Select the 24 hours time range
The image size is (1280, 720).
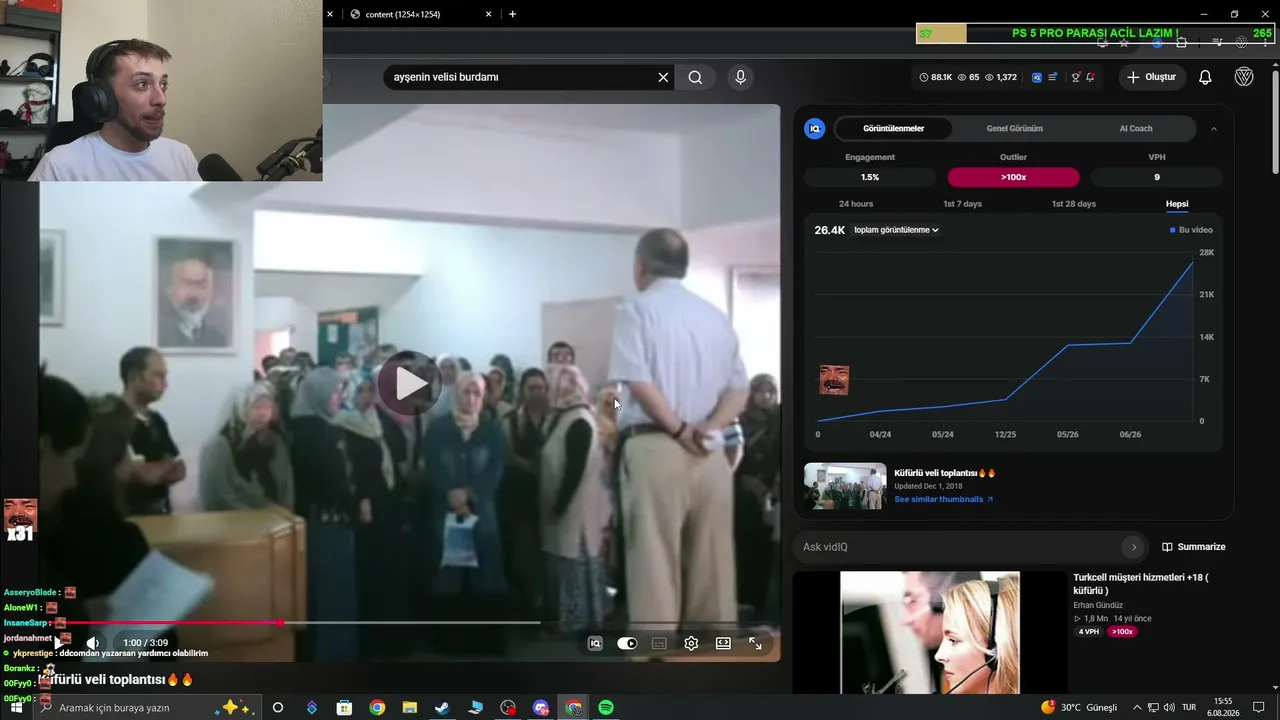point(855,204)
